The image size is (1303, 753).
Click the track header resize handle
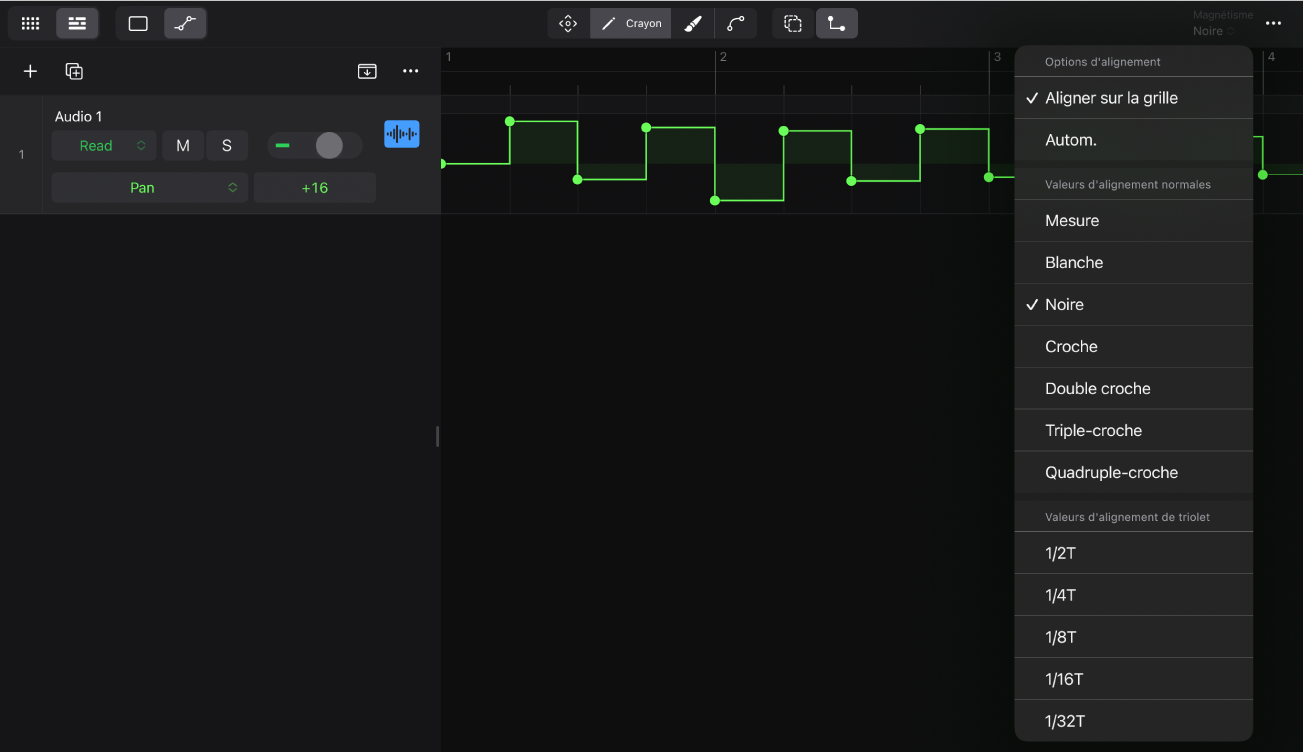point(437,436)
